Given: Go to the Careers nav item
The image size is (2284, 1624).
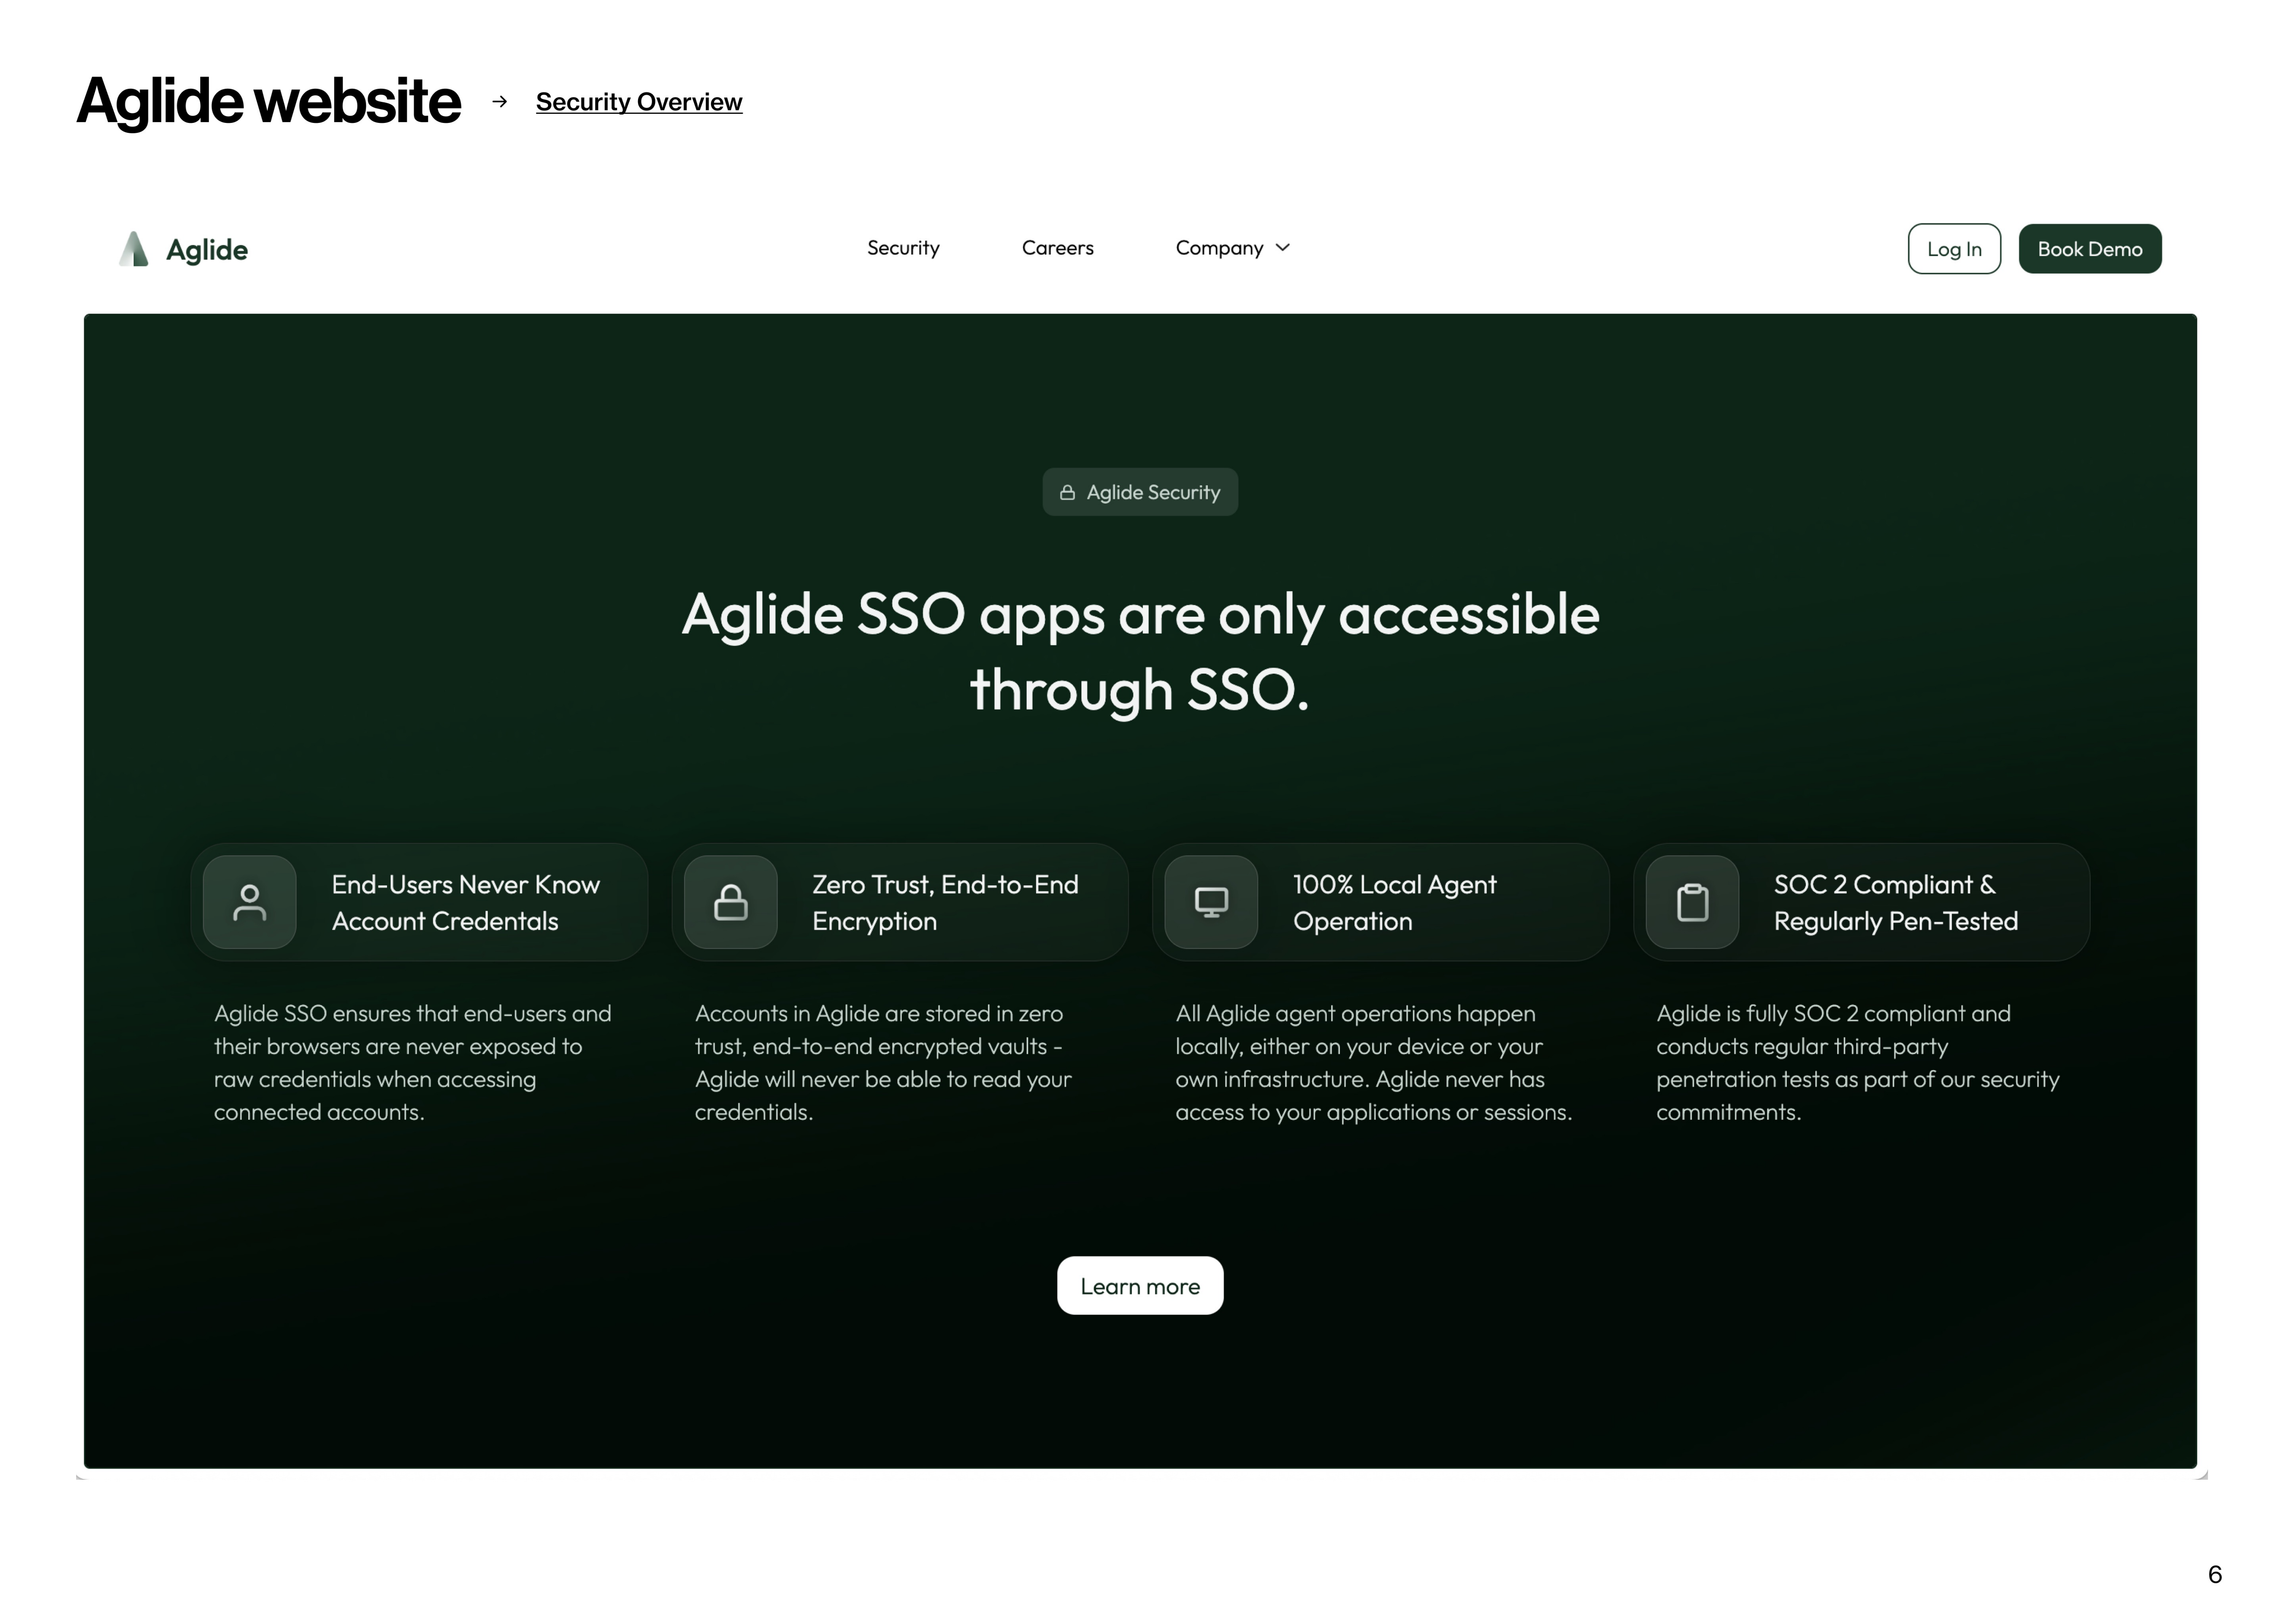Looking at the screenshot, I should [x=1057, y=248].
